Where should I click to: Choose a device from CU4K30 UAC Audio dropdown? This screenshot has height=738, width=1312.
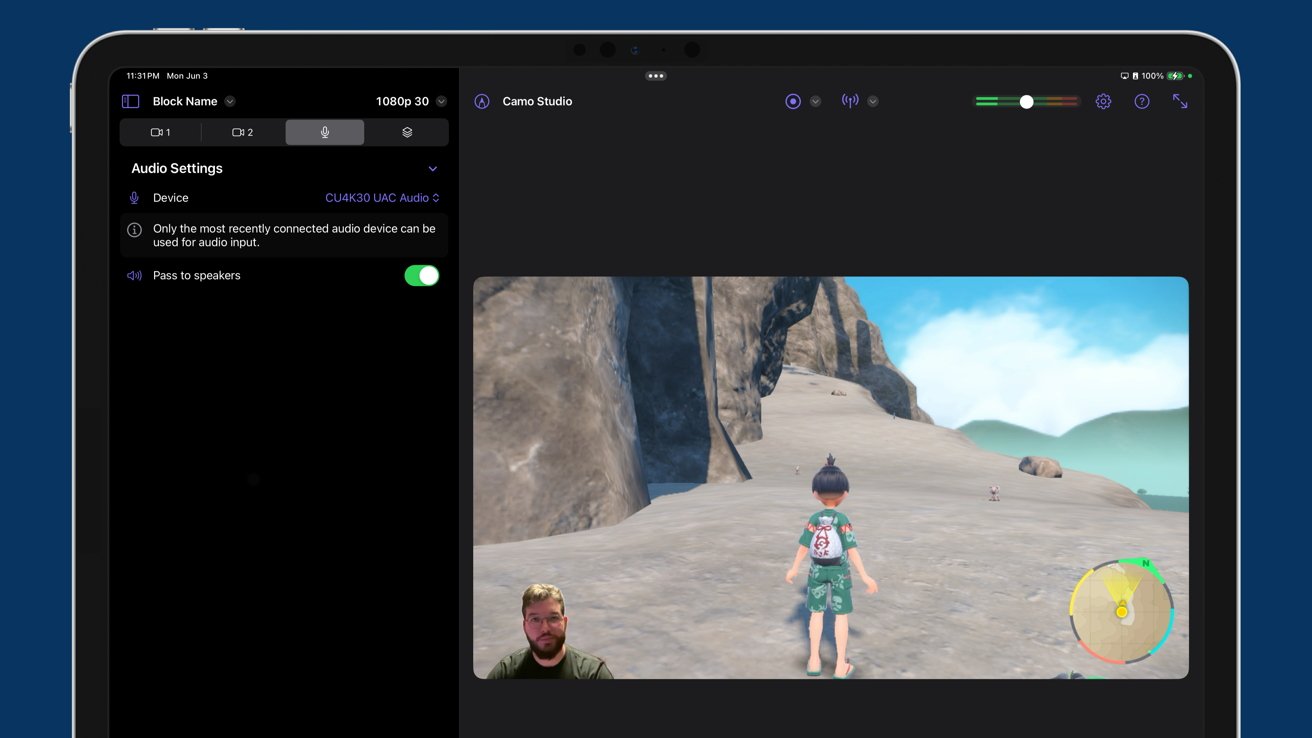[382, 198]
